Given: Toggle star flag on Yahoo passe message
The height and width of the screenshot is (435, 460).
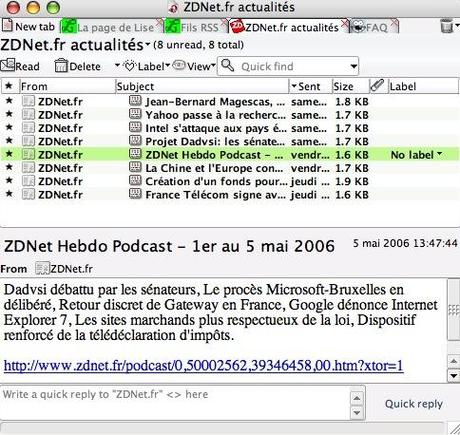Looking at the screenshot, I should pos(9,113).
